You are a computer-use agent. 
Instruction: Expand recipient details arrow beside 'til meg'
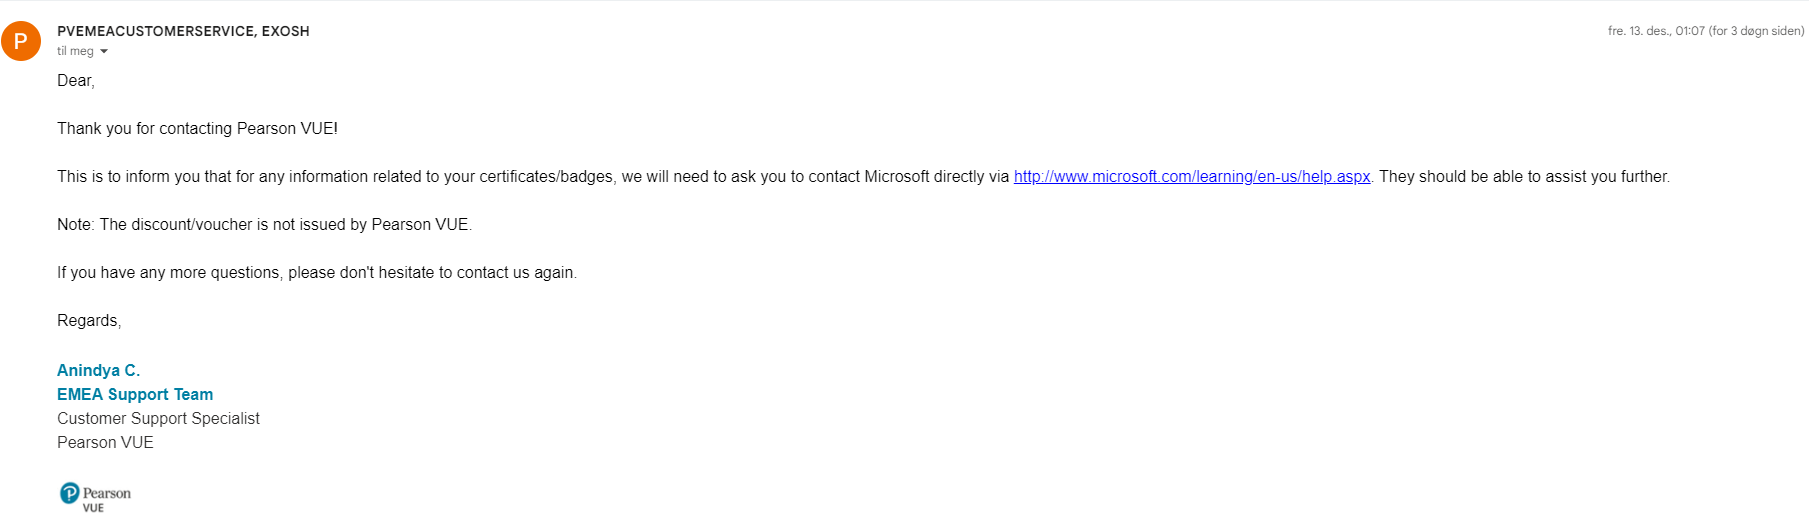(x=104, y=52)
